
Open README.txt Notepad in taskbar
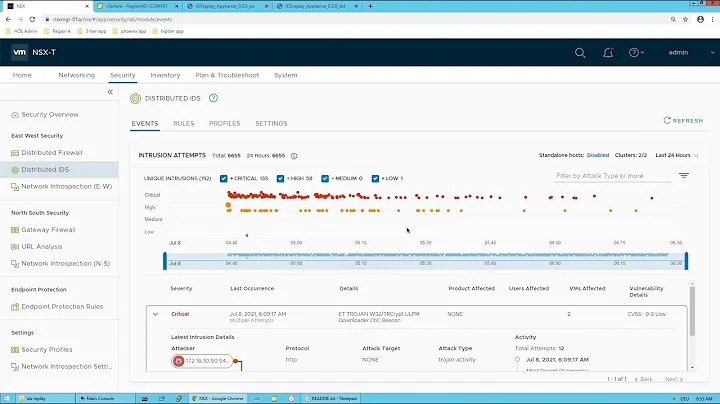click(x=331, y=398)
